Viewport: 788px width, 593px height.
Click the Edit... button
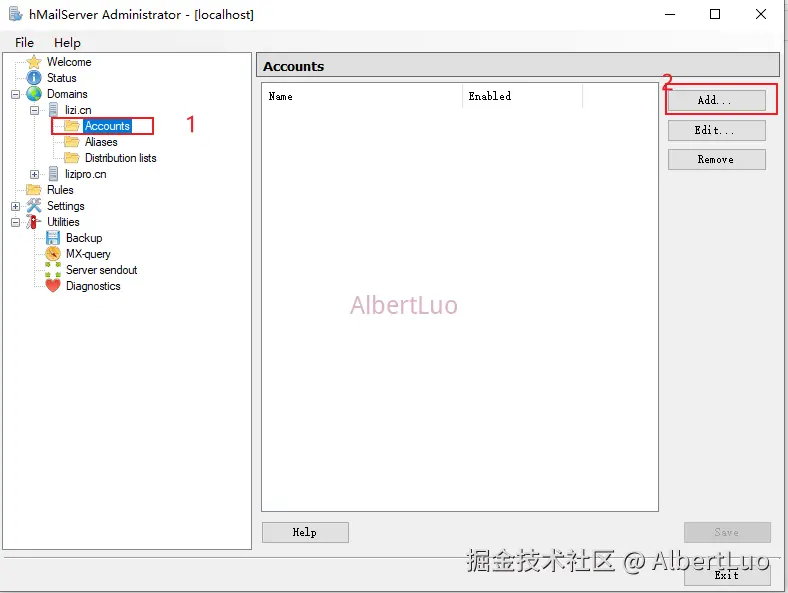717,130
